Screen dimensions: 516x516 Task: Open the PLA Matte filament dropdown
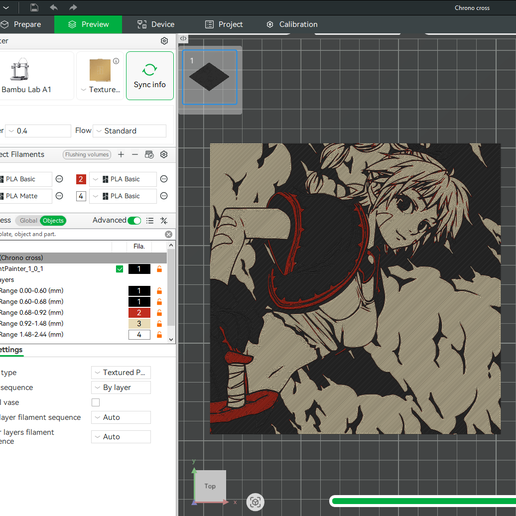pos(25,196)
